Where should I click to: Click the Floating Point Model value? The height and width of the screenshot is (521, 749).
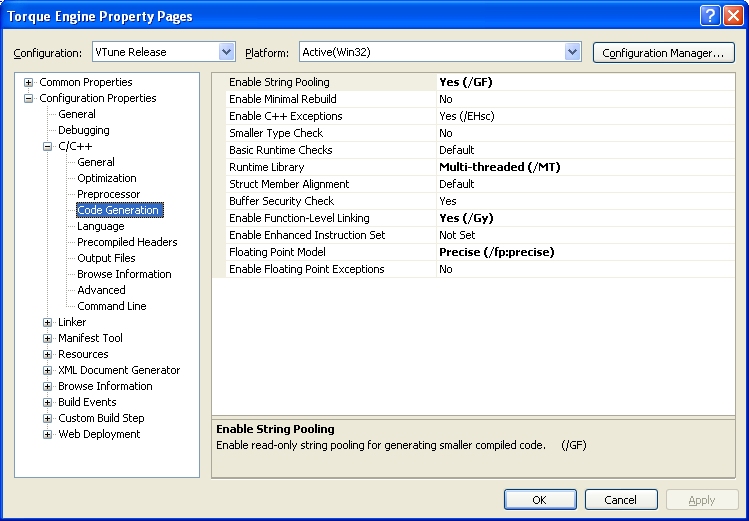[496, 252]
